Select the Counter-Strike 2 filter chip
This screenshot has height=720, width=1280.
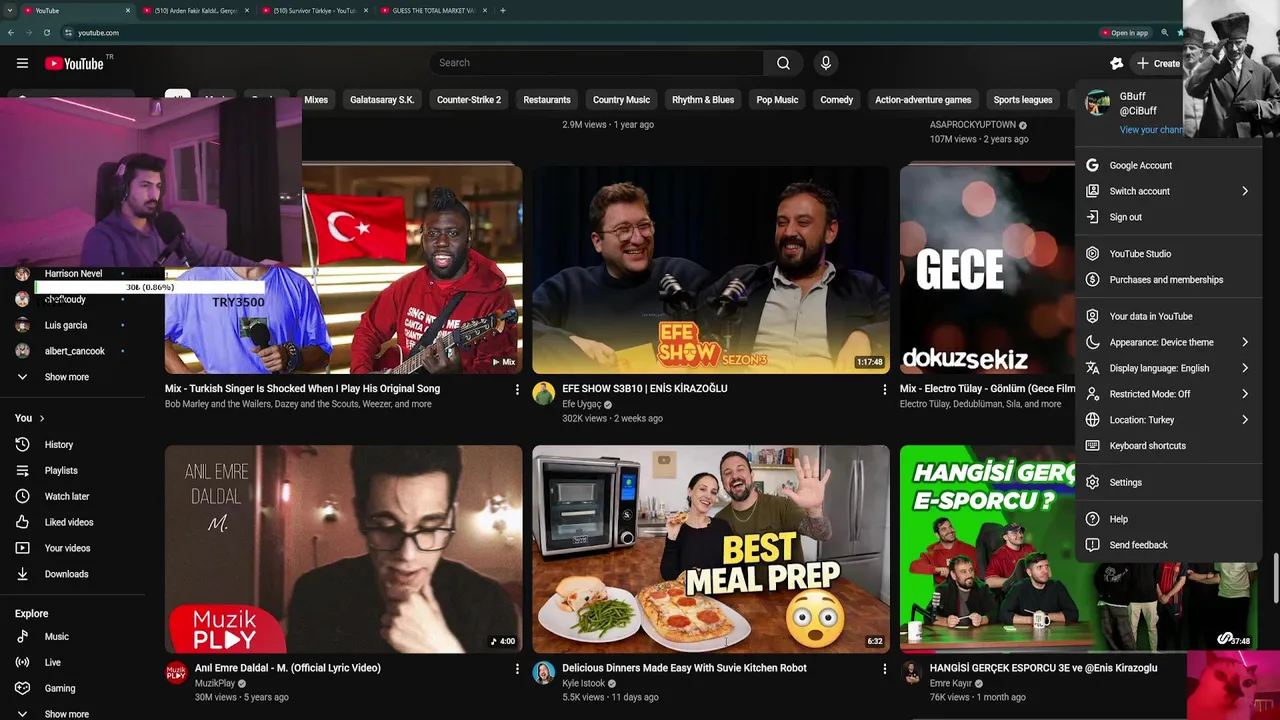(469, 100)
